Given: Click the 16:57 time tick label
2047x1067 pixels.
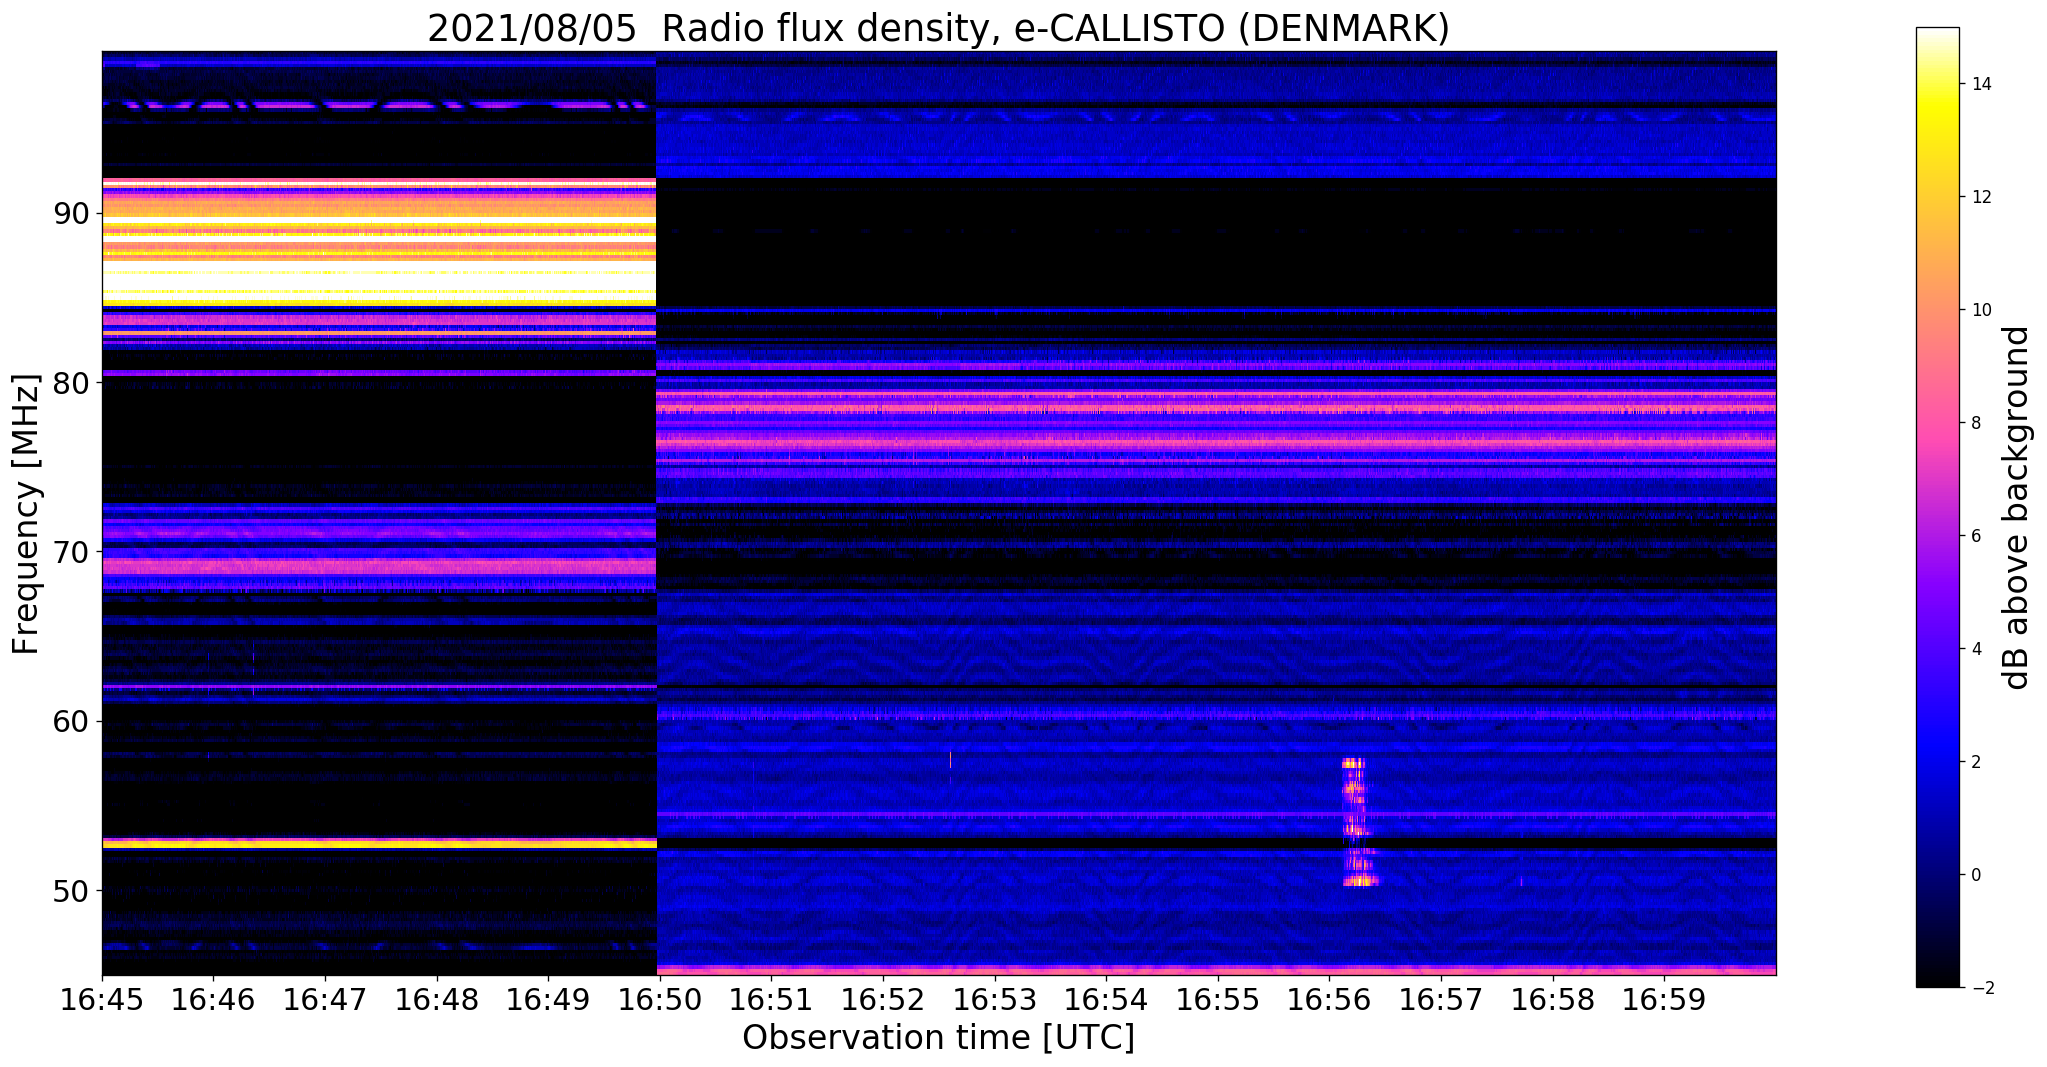Looking at the screenshot, I should click(1441, 999).
